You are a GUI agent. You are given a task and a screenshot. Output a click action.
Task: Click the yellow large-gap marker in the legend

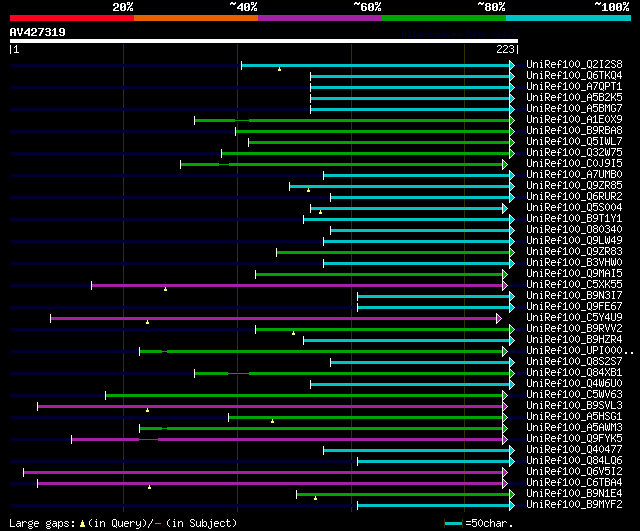[x=82, y=524]
